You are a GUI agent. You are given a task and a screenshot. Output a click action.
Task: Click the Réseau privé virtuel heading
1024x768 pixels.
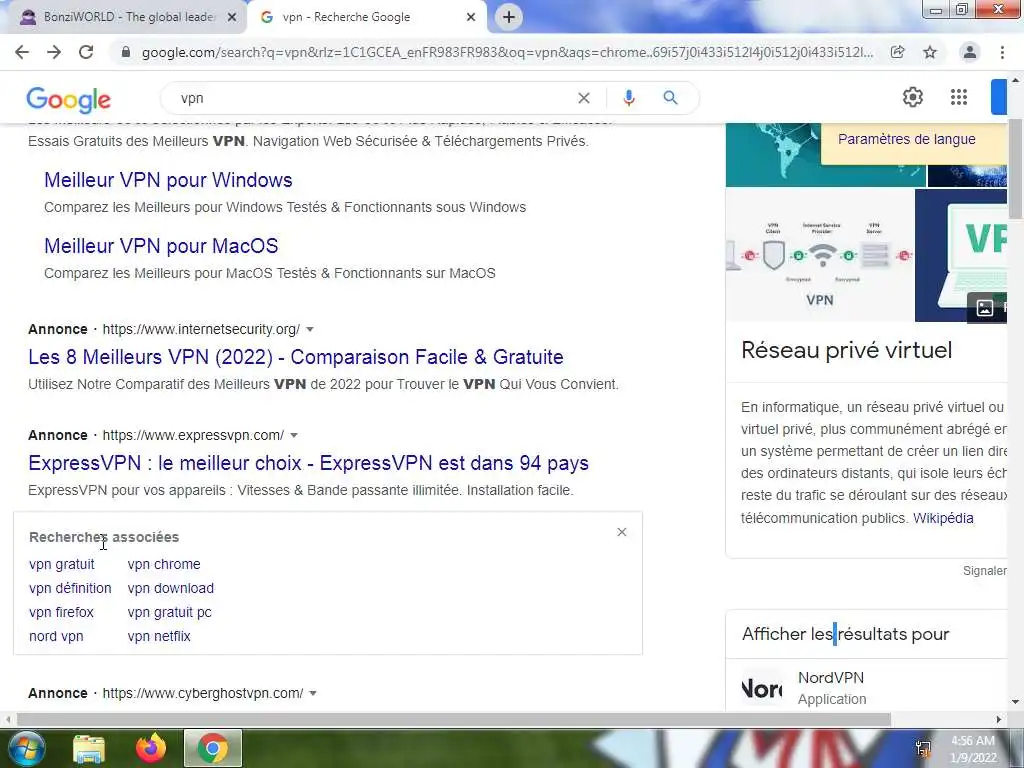click(846, 350)
